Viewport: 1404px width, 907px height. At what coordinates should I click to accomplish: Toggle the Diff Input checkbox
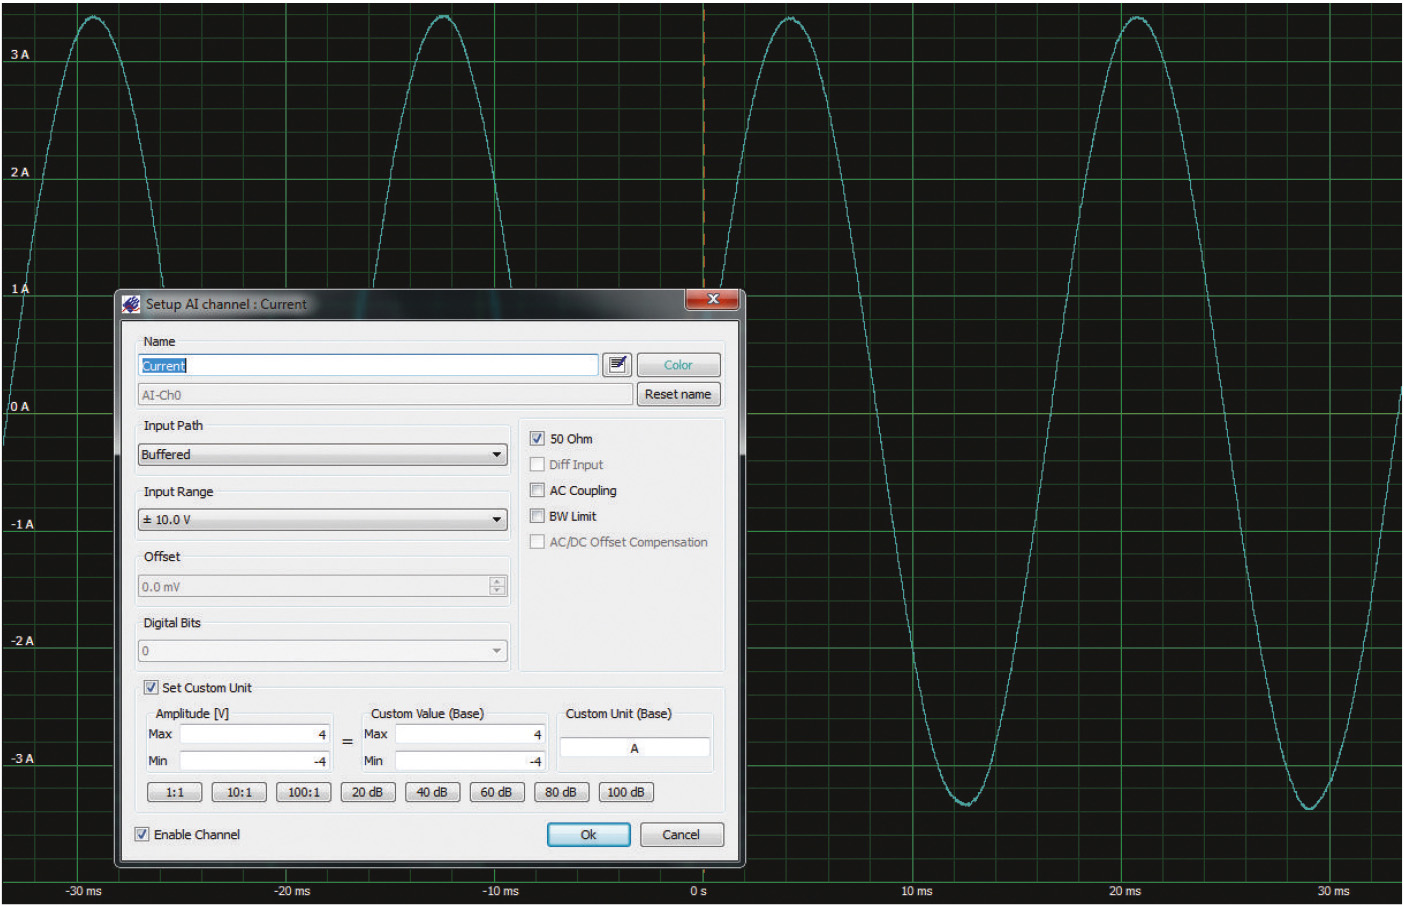tap(537, 464)
